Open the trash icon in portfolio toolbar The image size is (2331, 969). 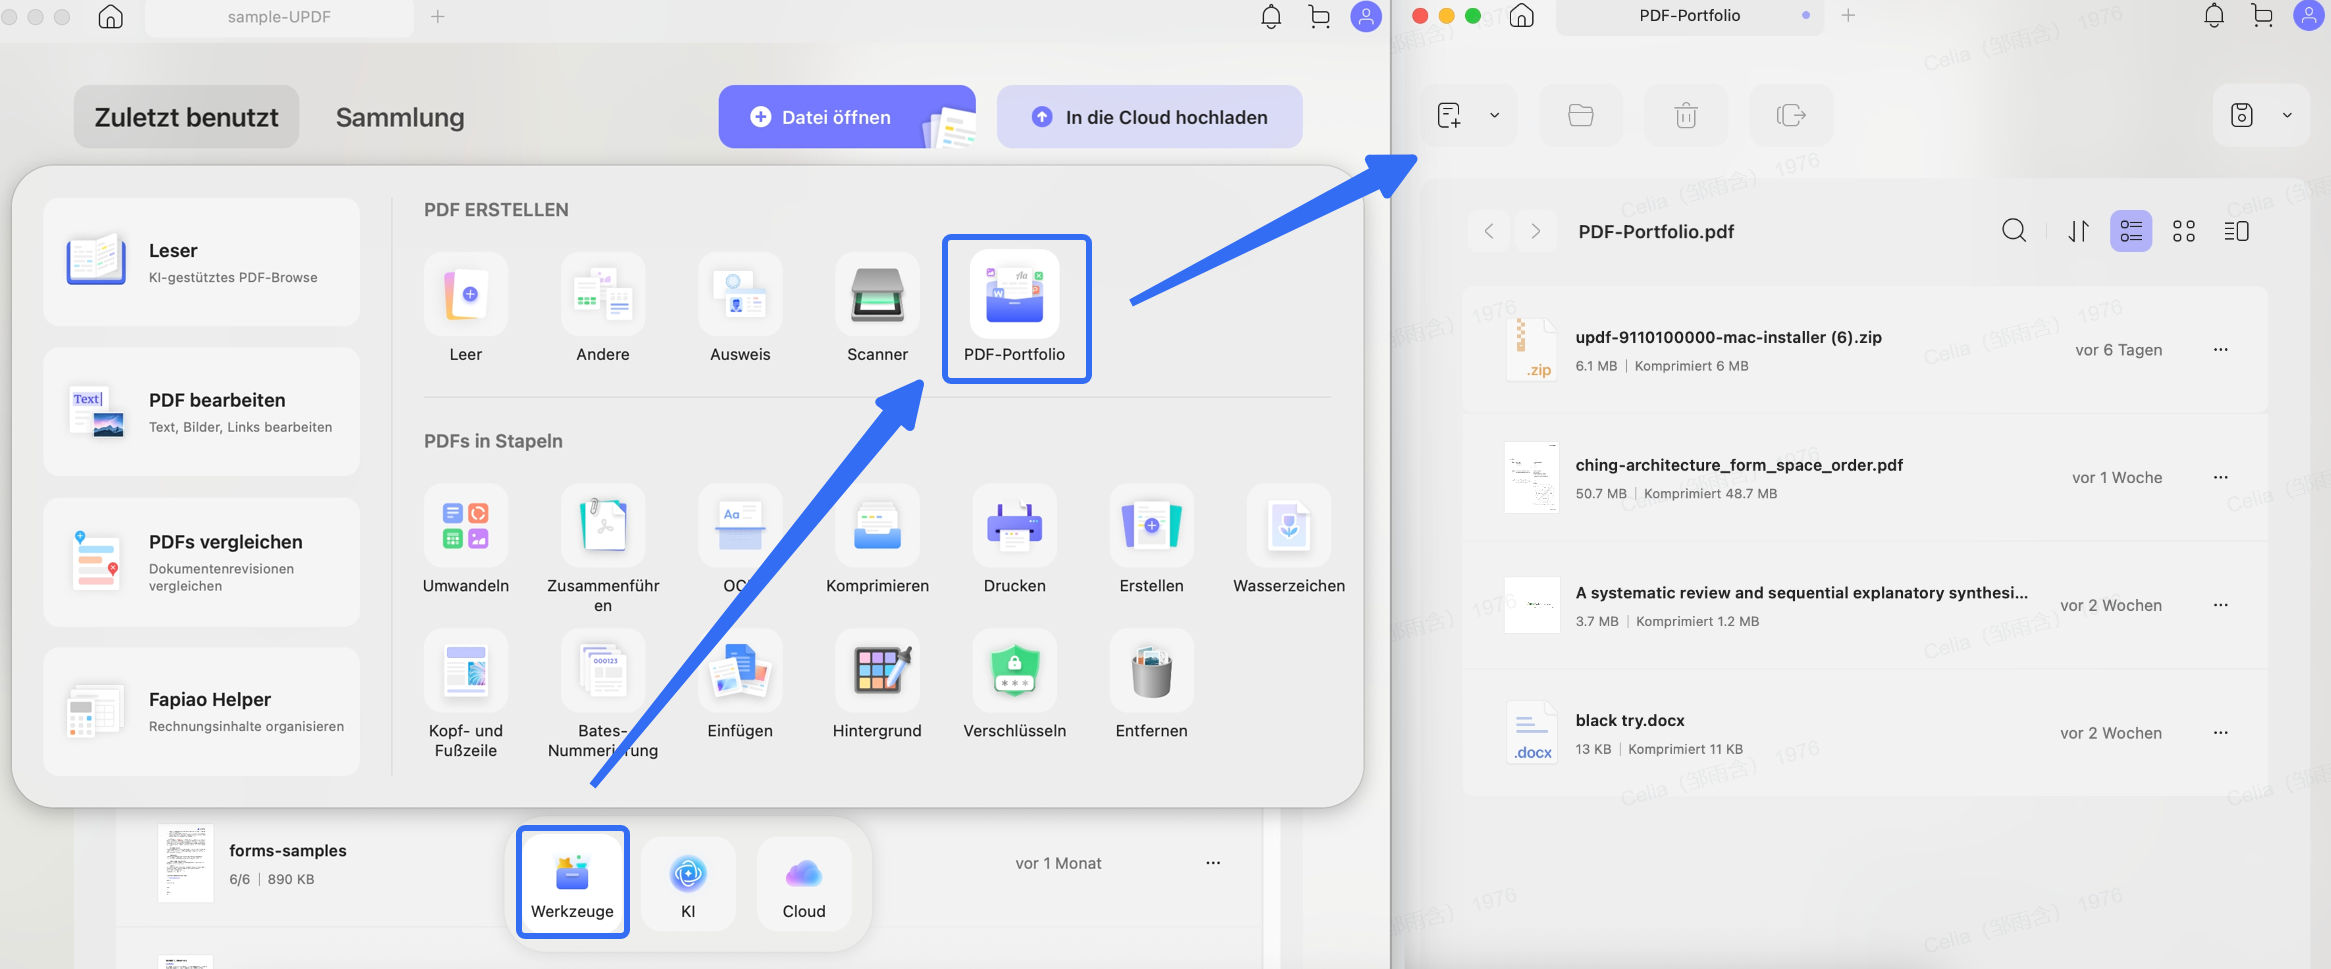point(1686,115)
